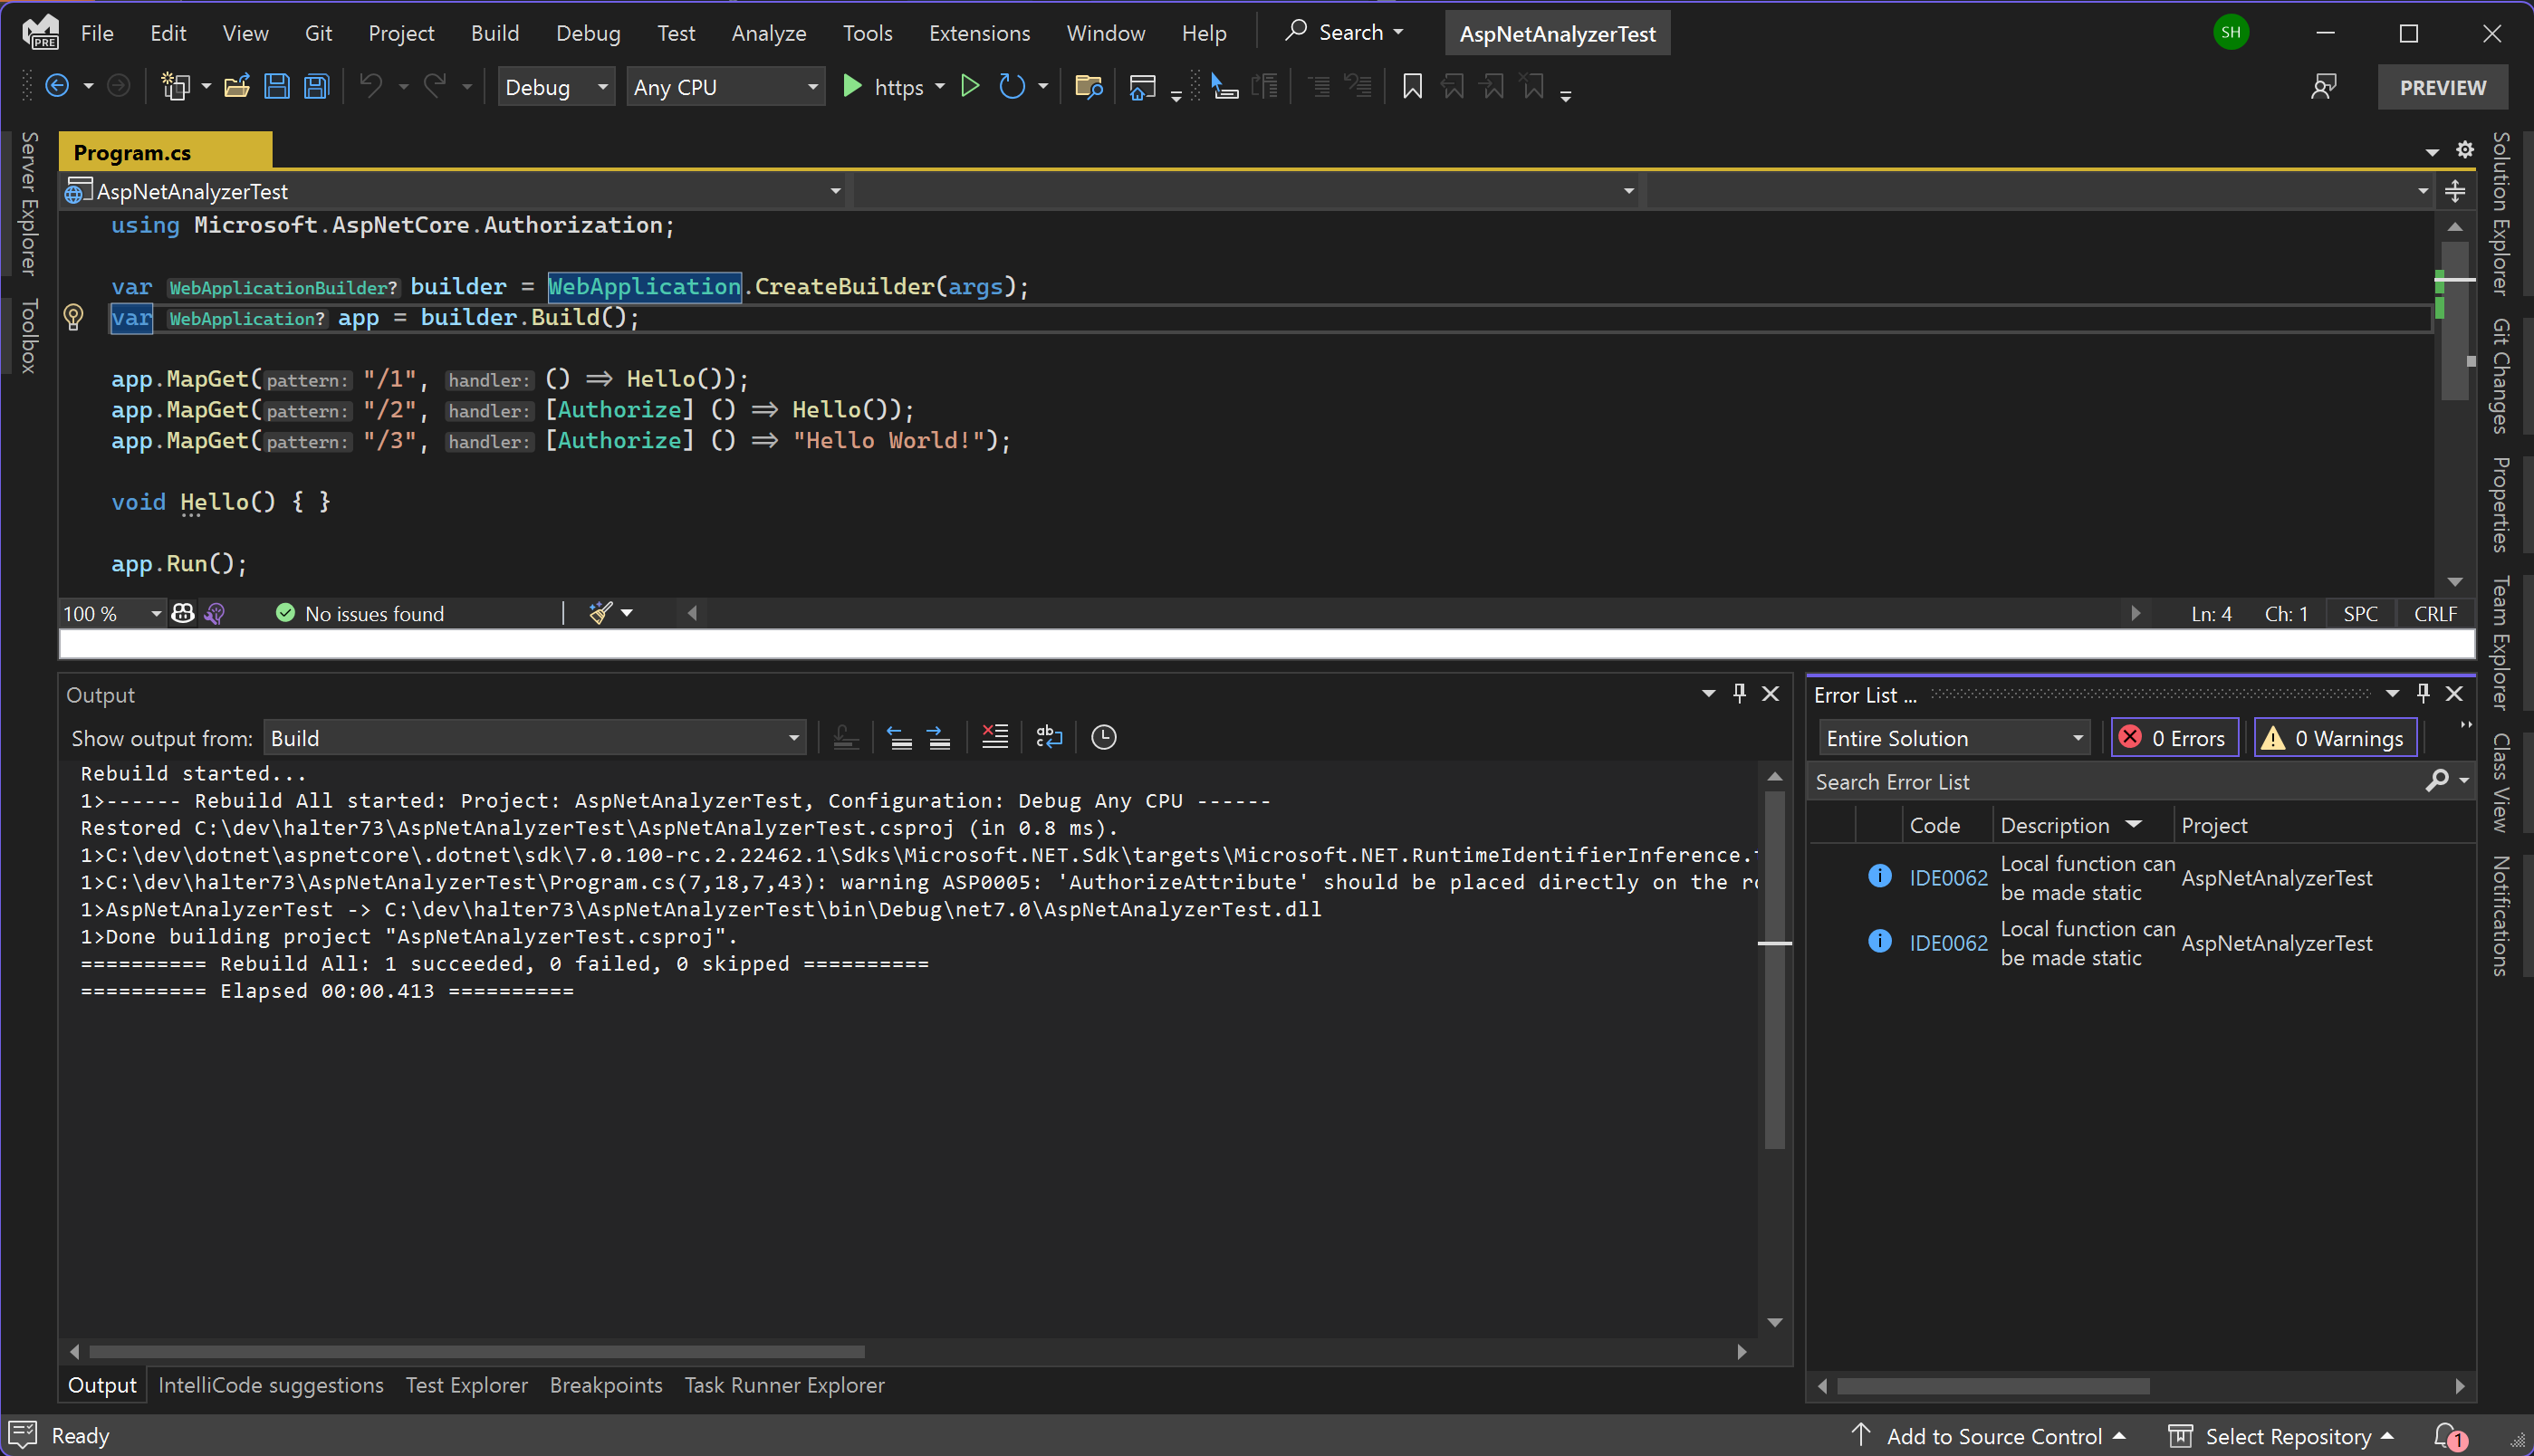This screenshot has width=2534, height=1456.
Task: Expand the Show output from dropdown
Action: point(534,738)
